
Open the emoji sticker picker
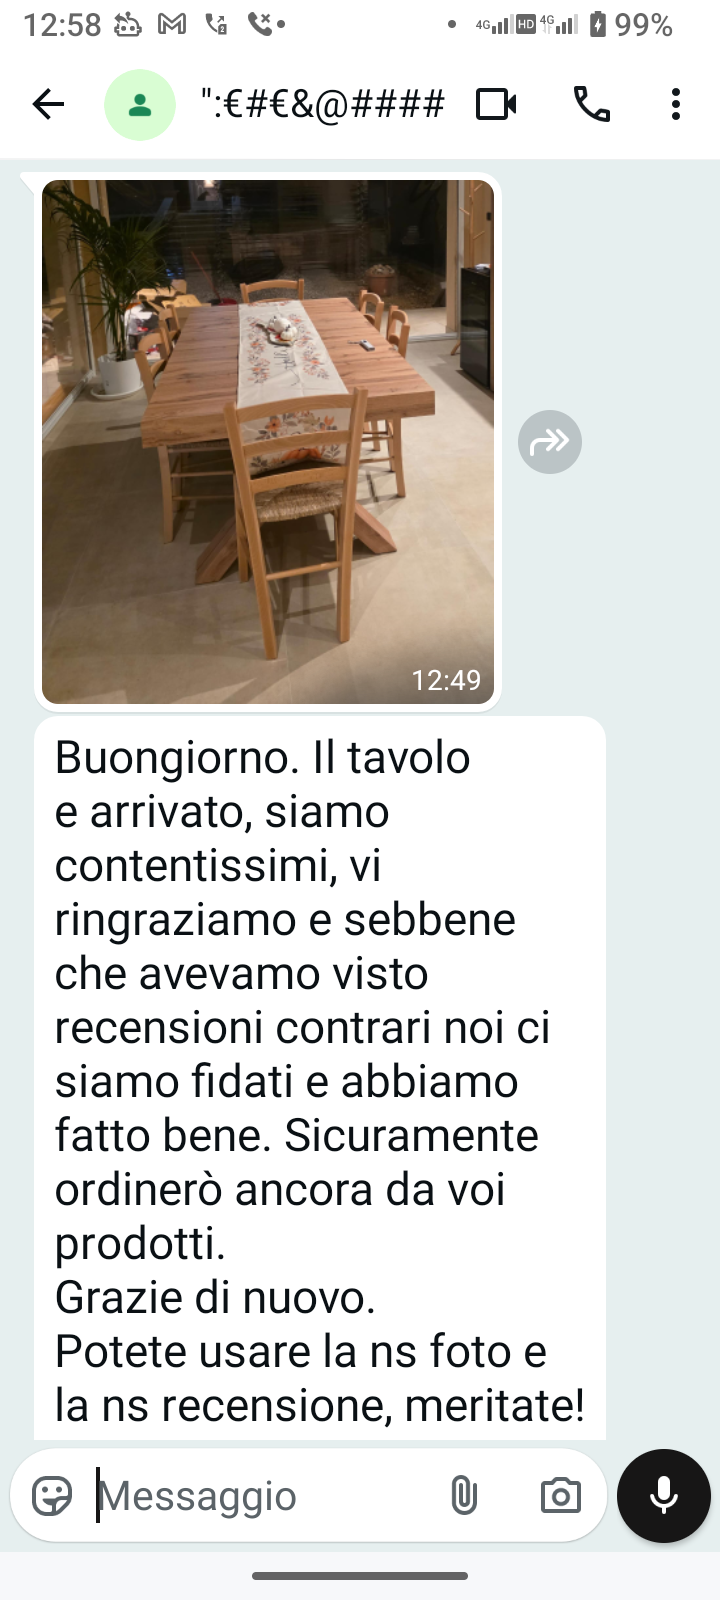coord(52,1496)
